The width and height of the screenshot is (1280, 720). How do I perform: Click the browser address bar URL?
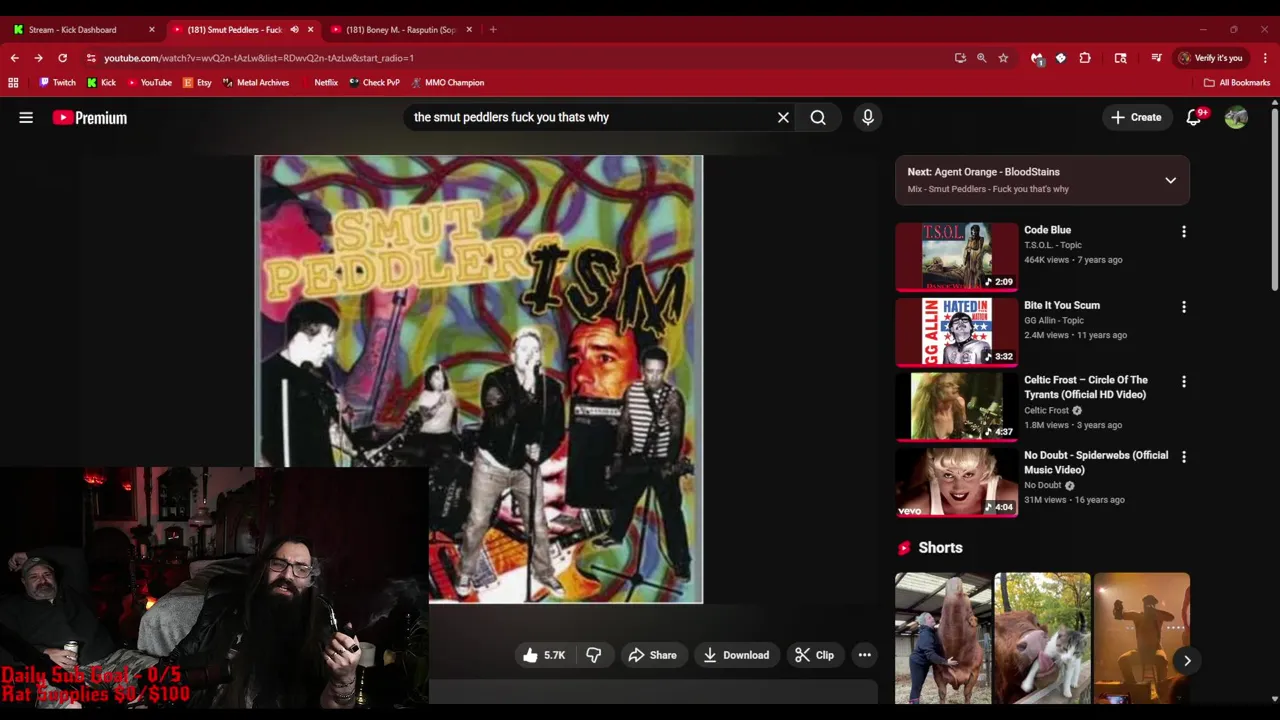pos(259,58)
